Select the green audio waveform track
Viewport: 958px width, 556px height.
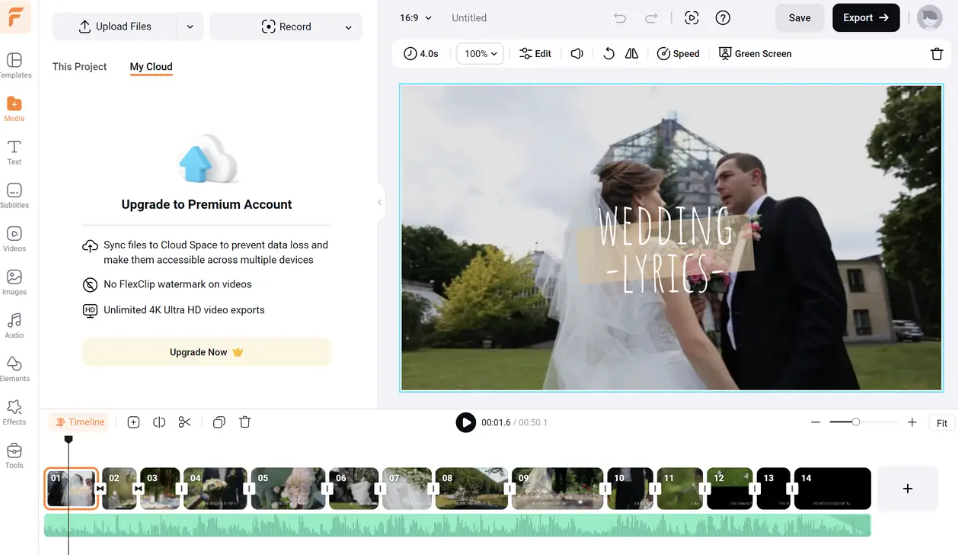[457, 525]
